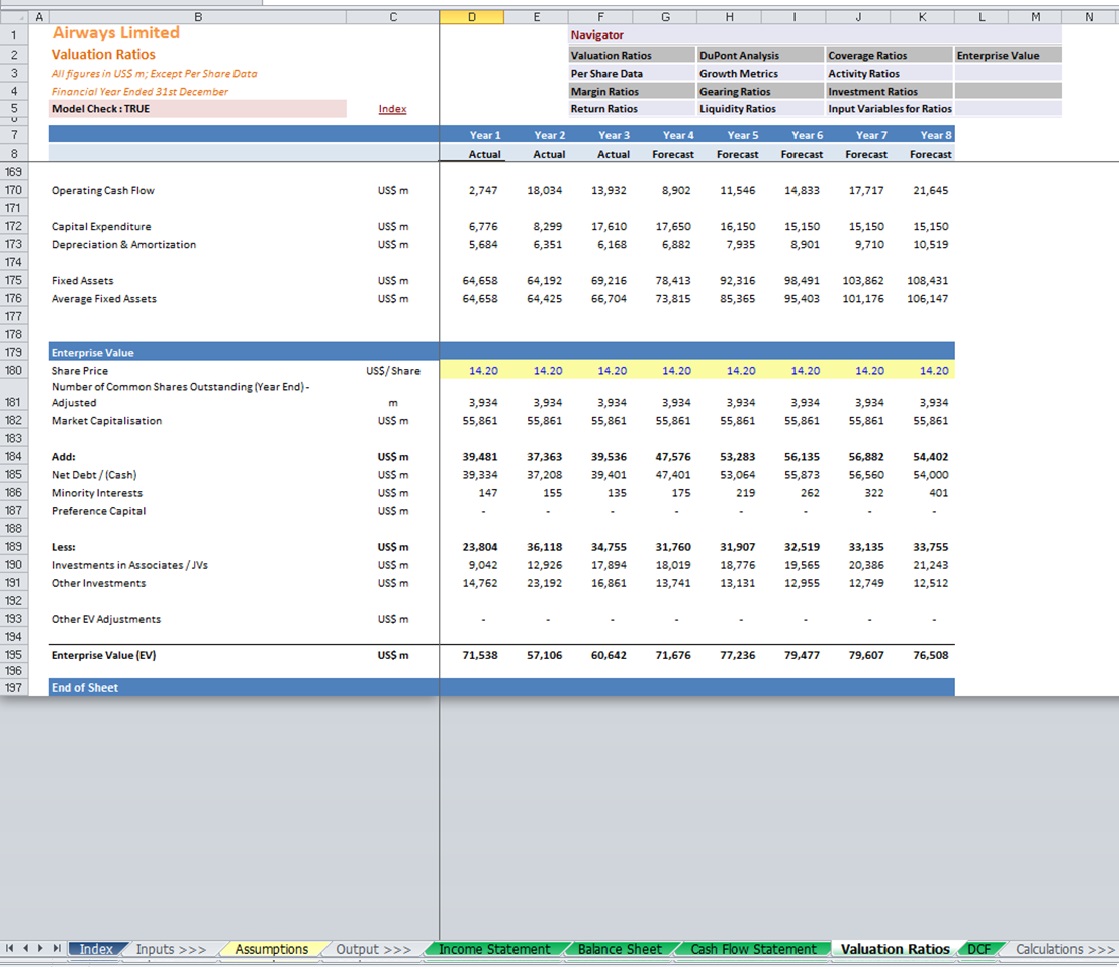Image resolution: width=1119 pixels, height=969 pixels.
Task: Follow the Index hyperlink
Action: coord(392,108)
